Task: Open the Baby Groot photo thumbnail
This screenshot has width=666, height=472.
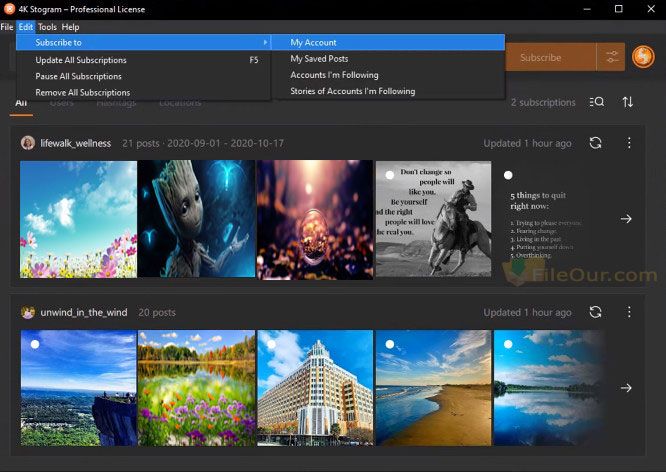Action: point(196,219)
